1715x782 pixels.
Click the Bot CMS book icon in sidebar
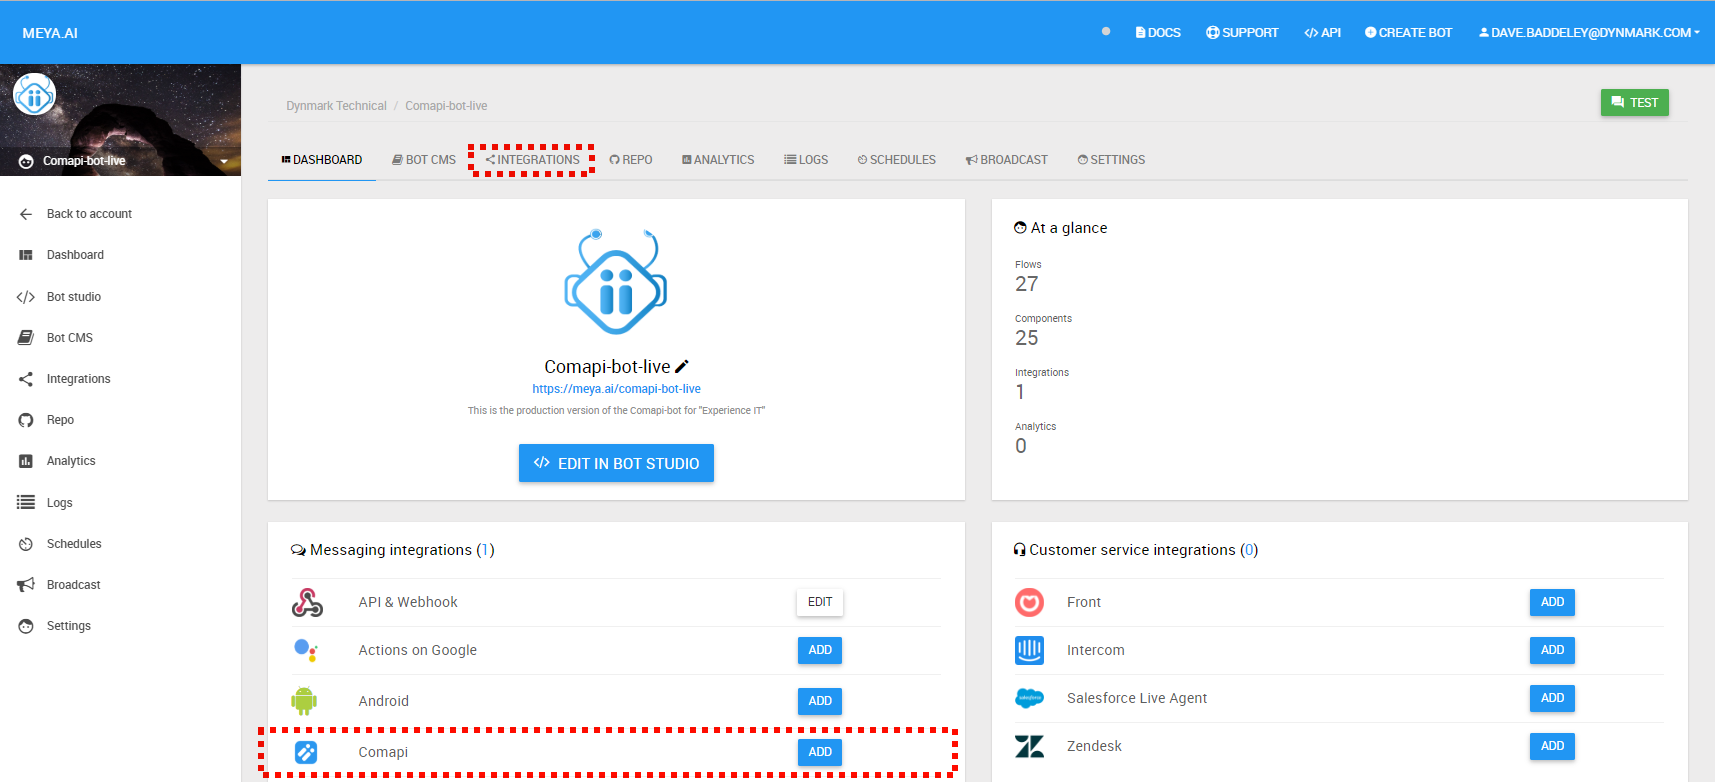coord(26,338)
